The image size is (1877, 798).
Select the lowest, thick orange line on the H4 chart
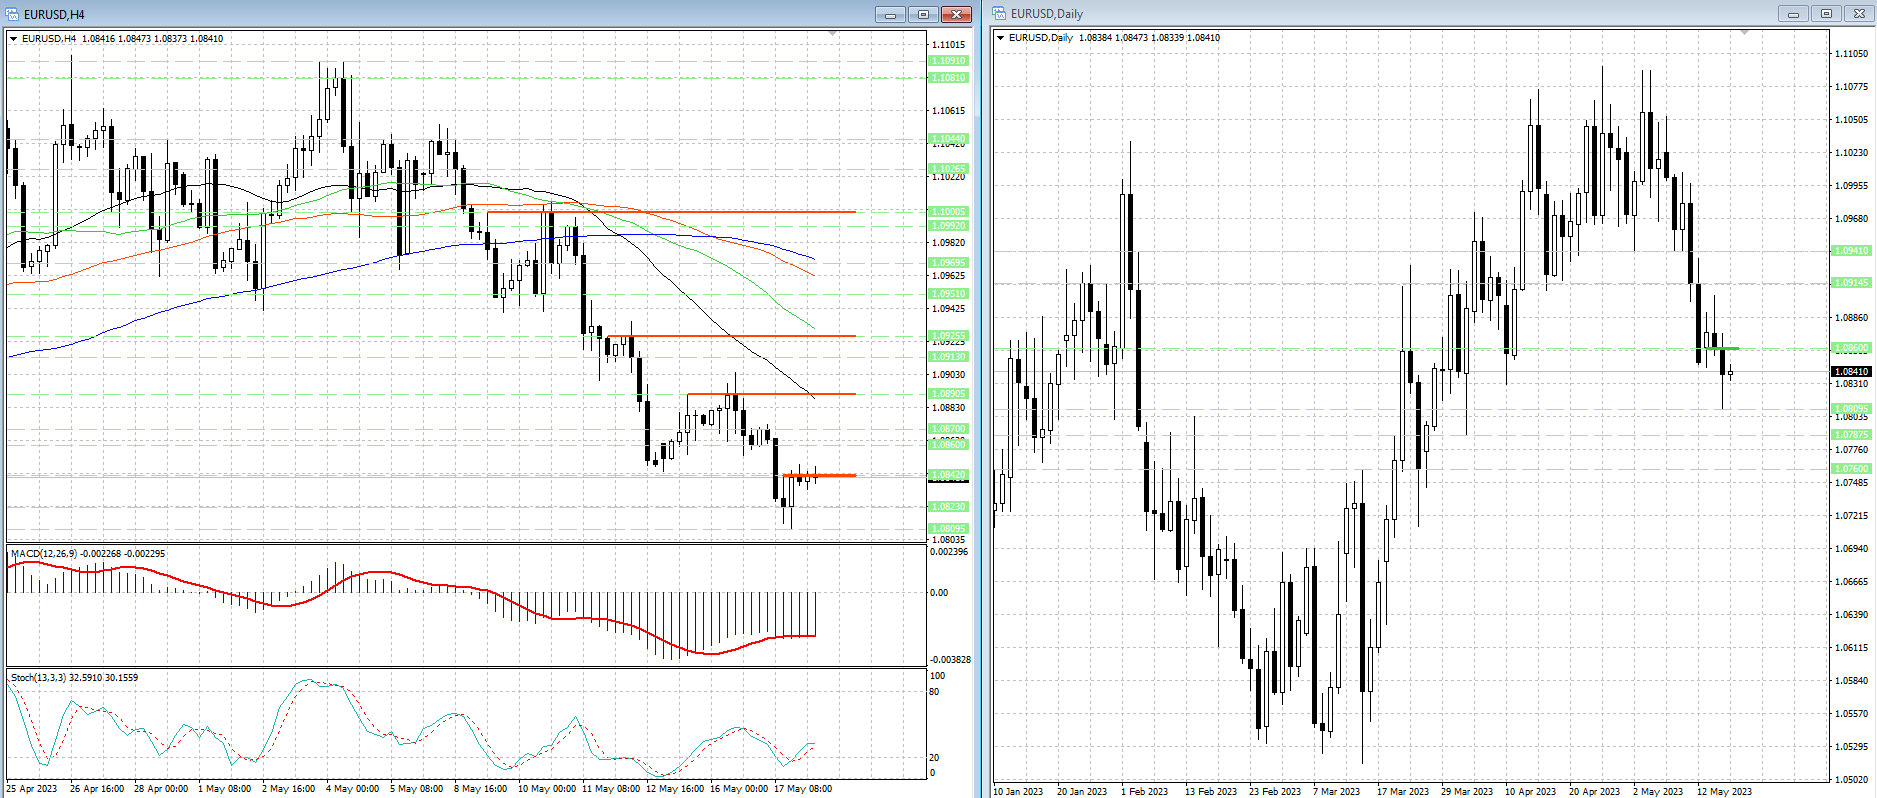click(x=819, y=475)
